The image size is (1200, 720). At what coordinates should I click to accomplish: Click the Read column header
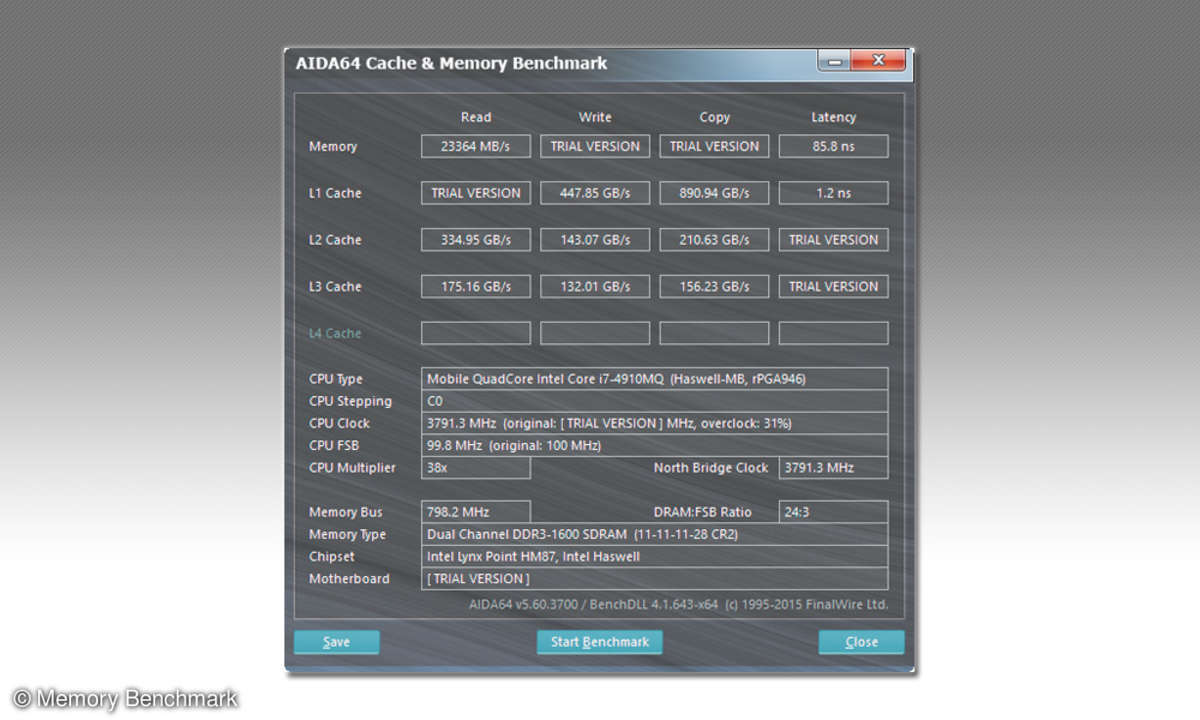click(476, 117)
